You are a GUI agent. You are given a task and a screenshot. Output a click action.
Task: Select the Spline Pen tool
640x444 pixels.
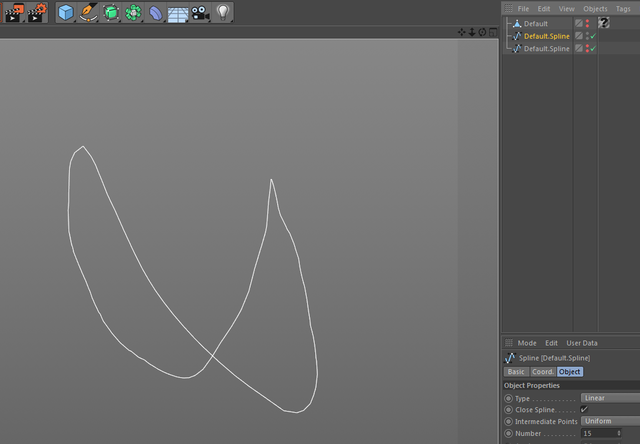point(88,13)
